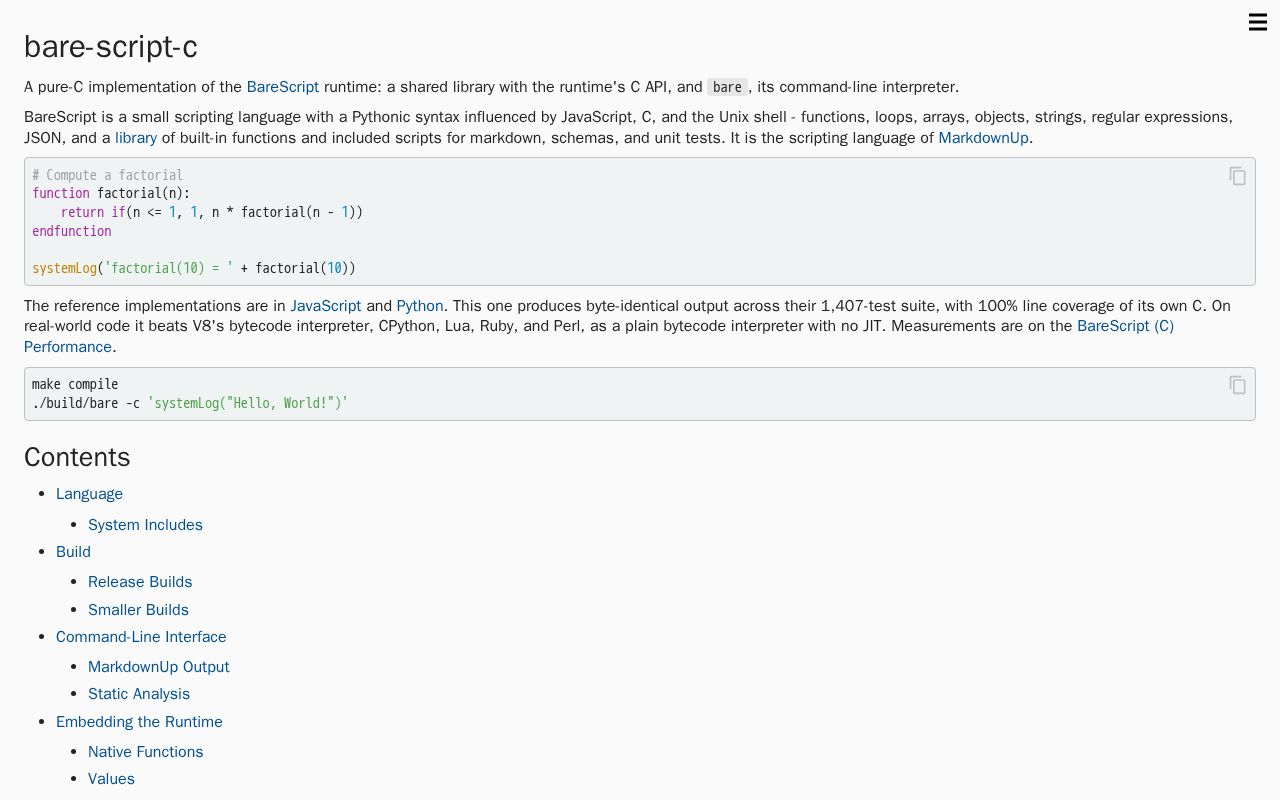The width and height of the screenshot is (1280, 800).
Task: Click the 'make compile' command line
Action: click(x=75, y=384)
